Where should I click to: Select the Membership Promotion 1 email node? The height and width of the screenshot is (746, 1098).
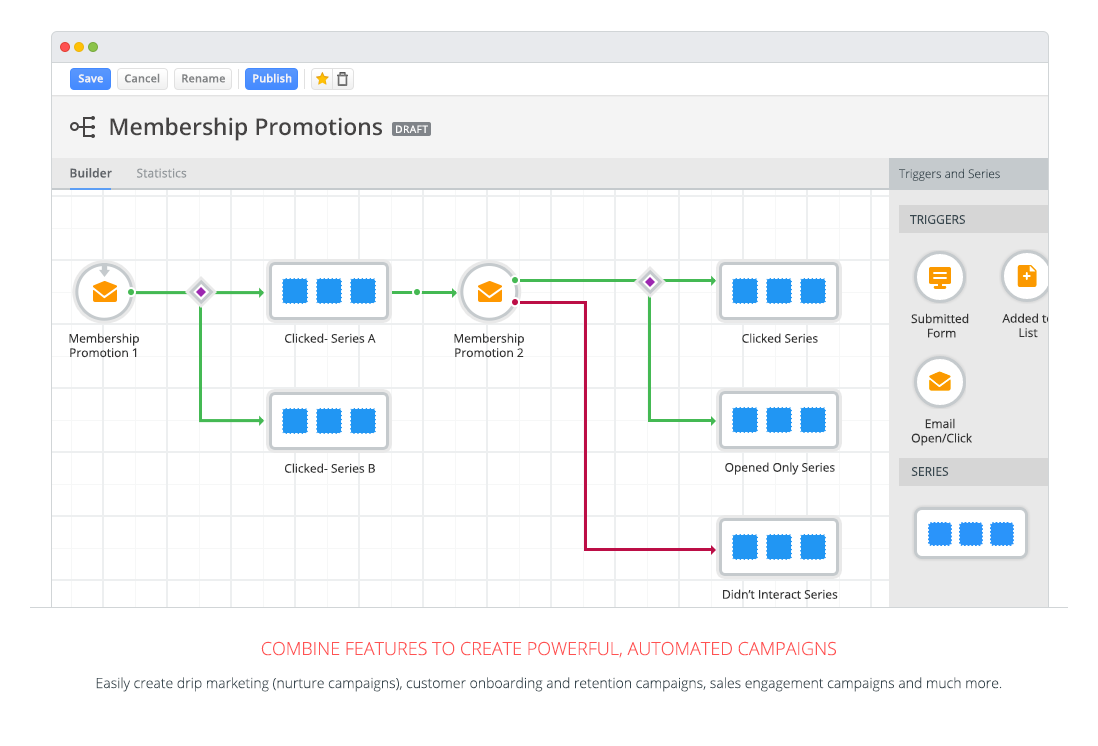point(104,291)
